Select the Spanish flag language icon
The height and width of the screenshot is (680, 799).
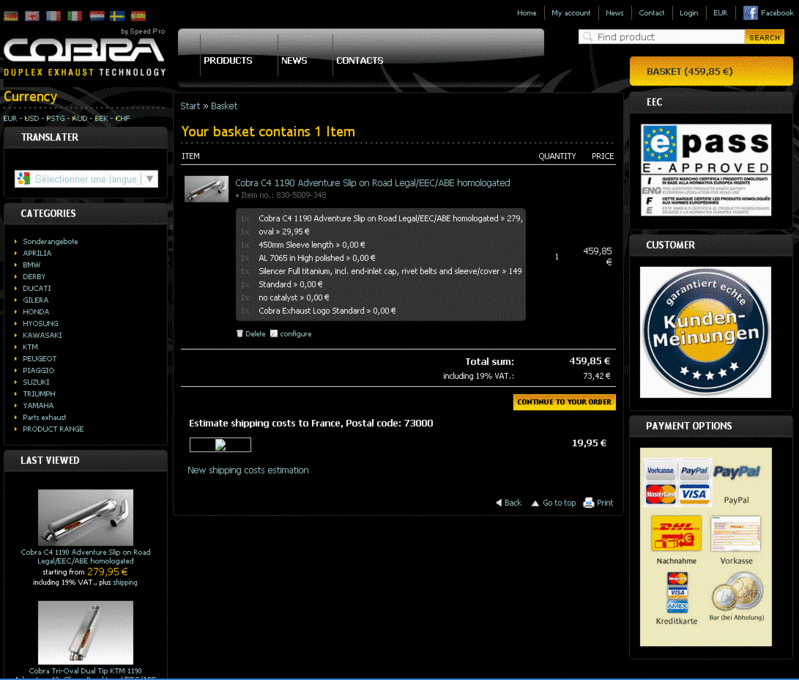138,16
